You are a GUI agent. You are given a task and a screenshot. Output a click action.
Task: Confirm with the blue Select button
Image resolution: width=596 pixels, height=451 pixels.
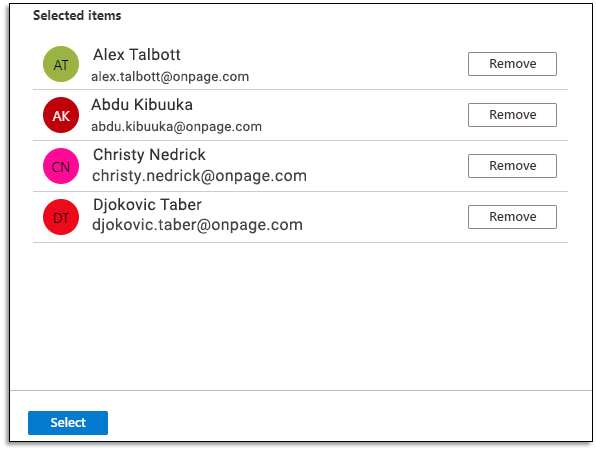click(x=68, y=423)
